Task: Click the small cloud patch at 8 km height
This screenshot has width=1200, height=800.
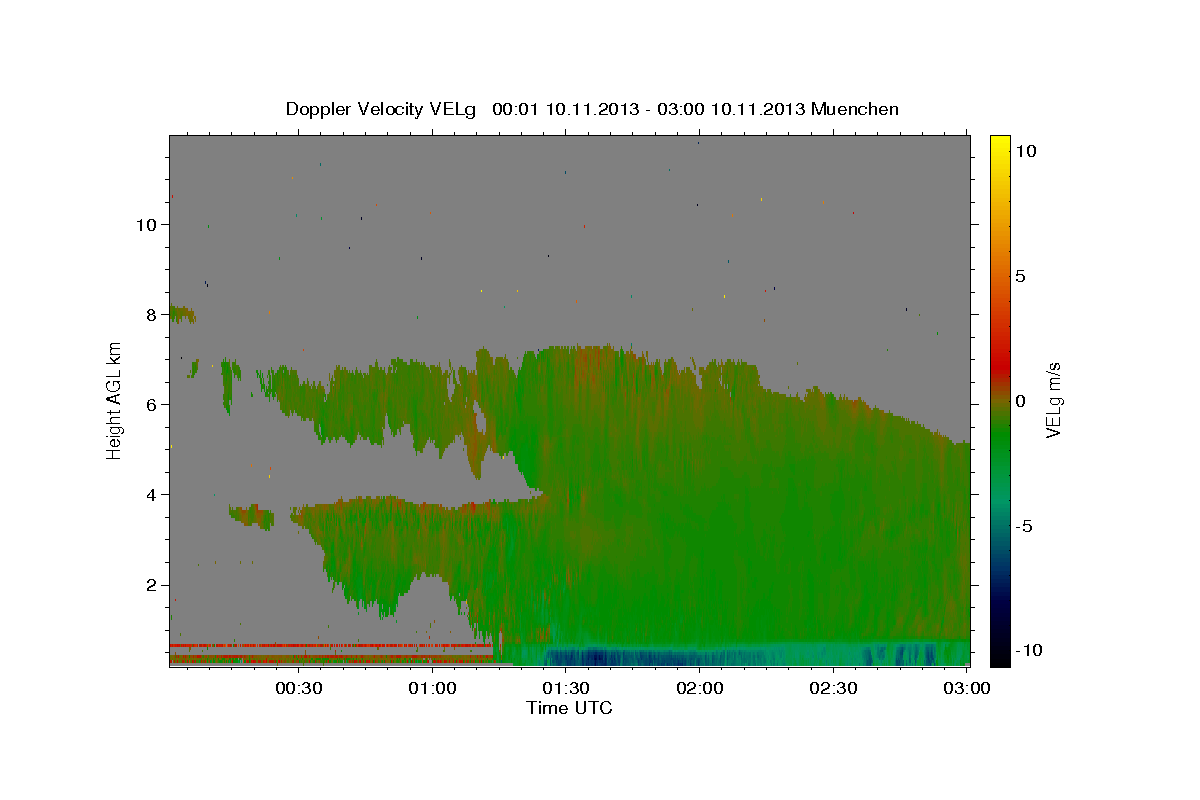Action: point(181,314)
